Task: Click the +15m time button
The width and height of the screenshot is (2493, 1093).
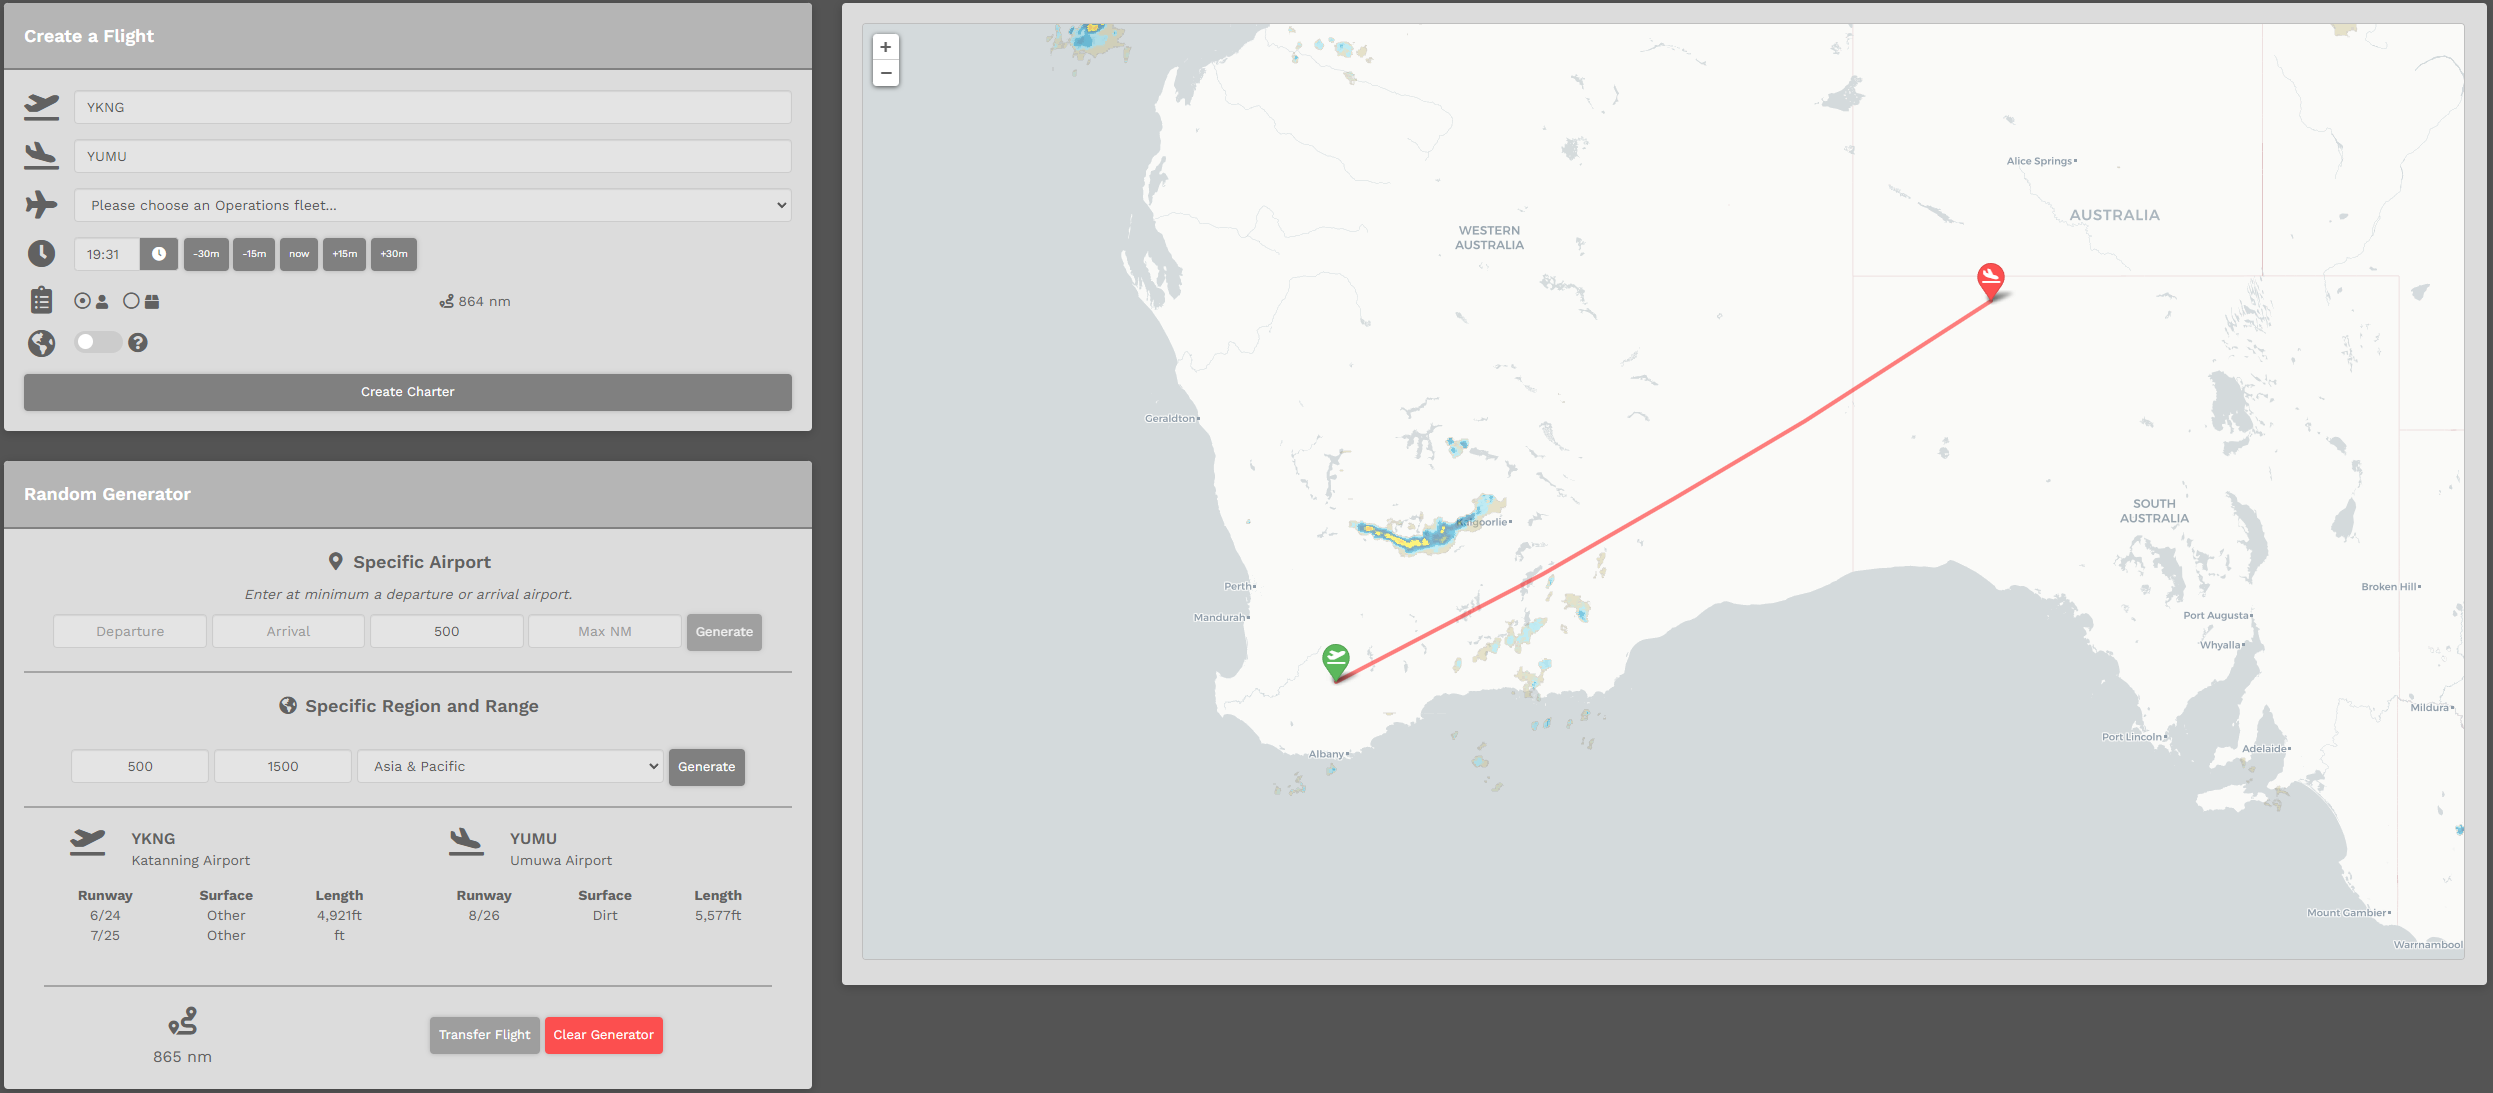Action: pos(344,254)
